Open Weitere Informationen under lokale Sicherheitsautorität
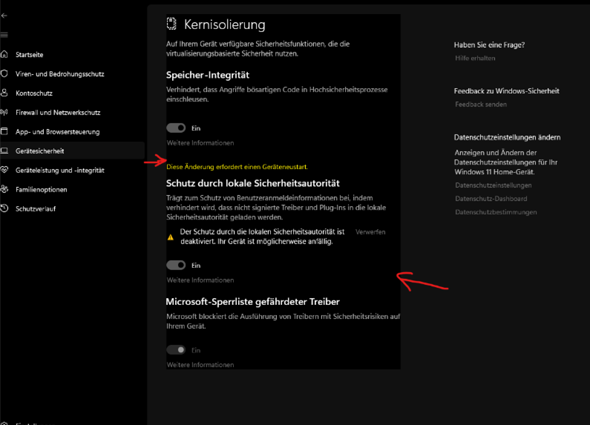This screenshot has height=425, width=590. click(200, 280)
